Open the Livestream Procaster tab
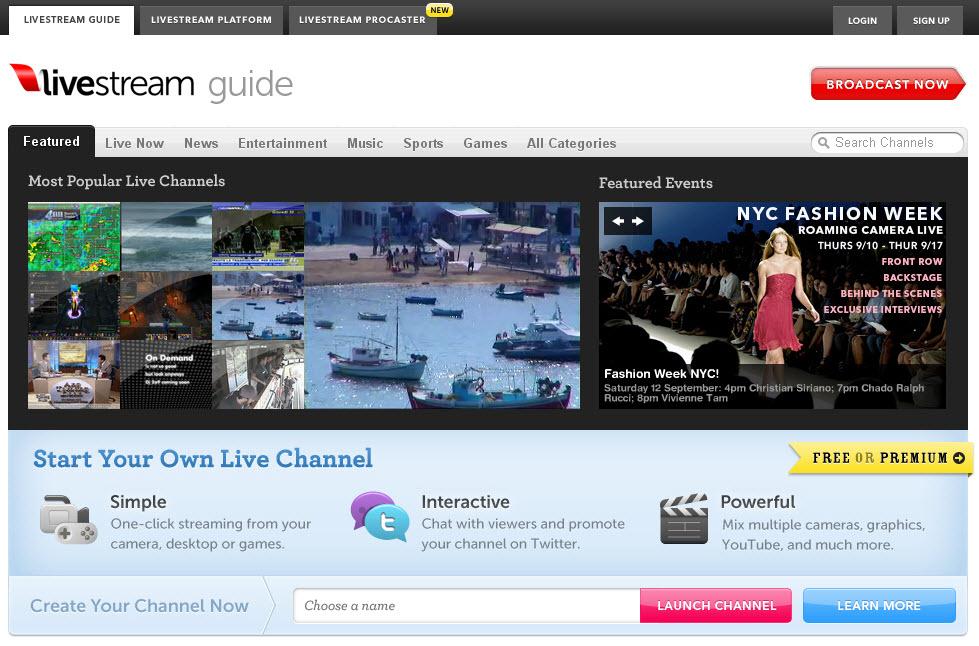 [x=362, y=19]
